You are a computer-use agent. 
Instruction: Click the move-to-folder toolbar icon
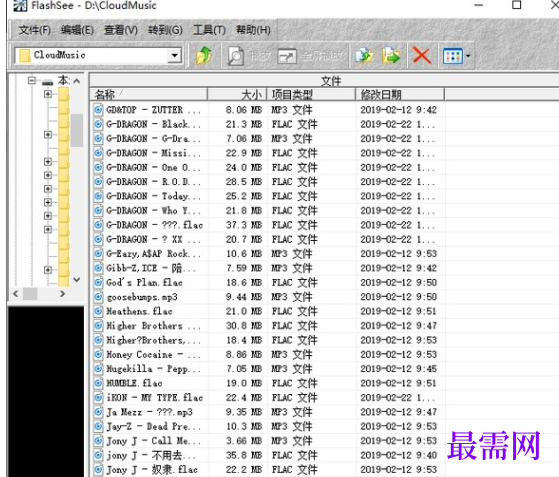(x=391, y=56)
